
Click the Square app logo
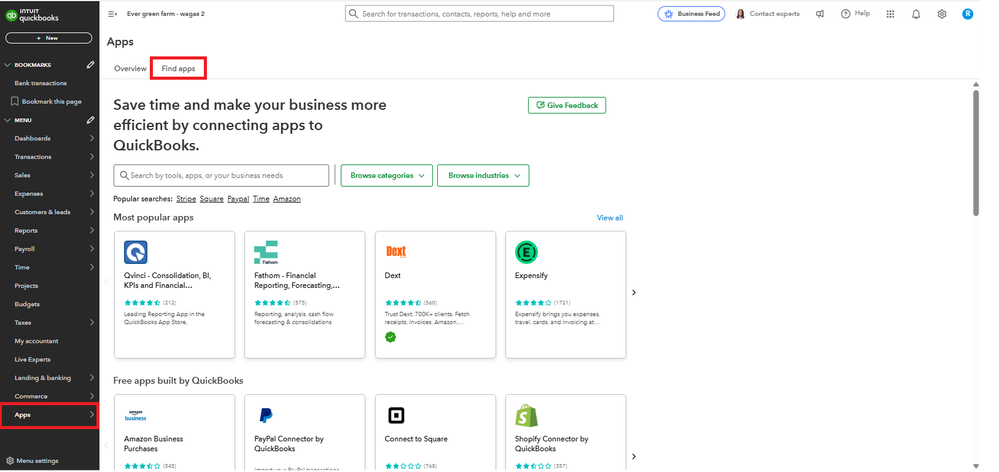[x=396, y=415]
